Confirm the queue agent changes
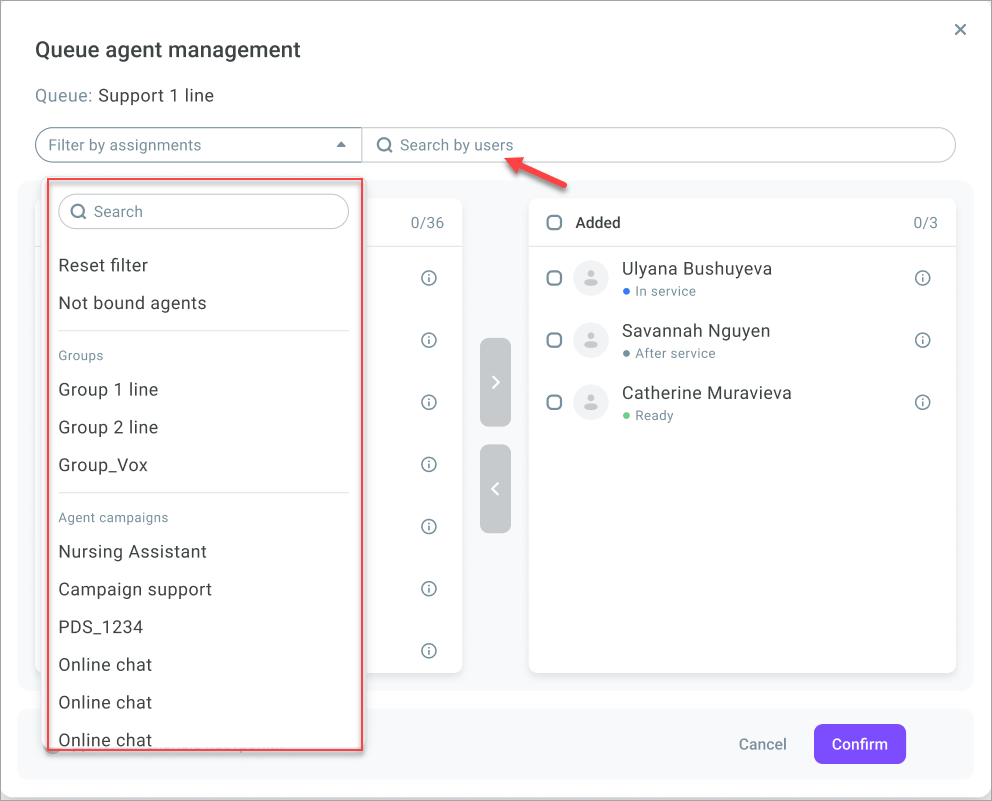Image resolution: width=992 pixels, height=801 pixels. 859,744
